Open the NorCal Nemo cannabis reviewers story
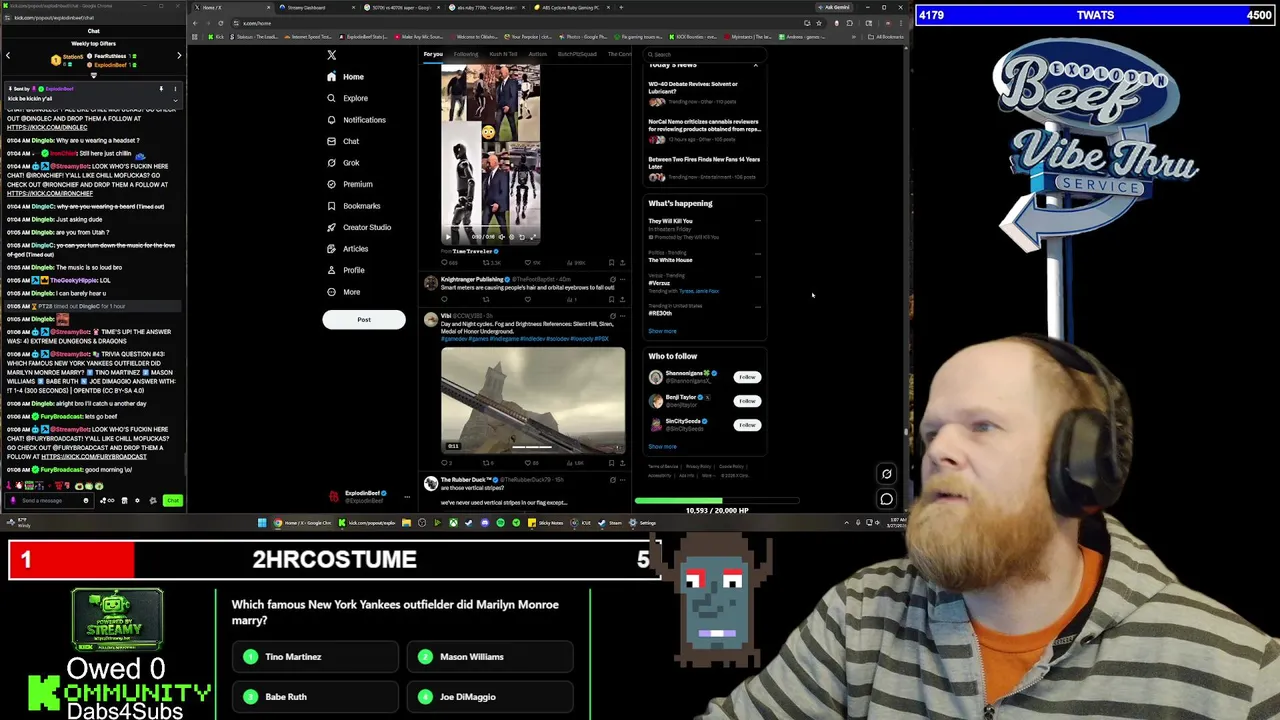 coord(705,129)
